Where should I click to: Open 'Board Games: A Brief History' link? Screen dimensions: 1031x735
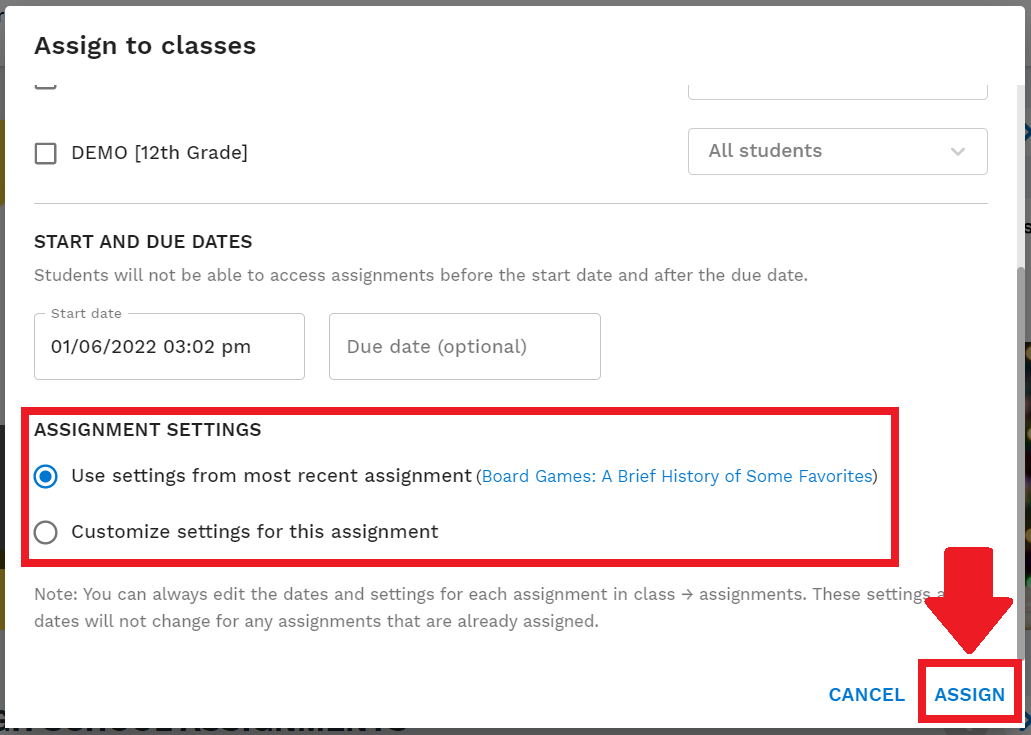[x=677, y=476]
